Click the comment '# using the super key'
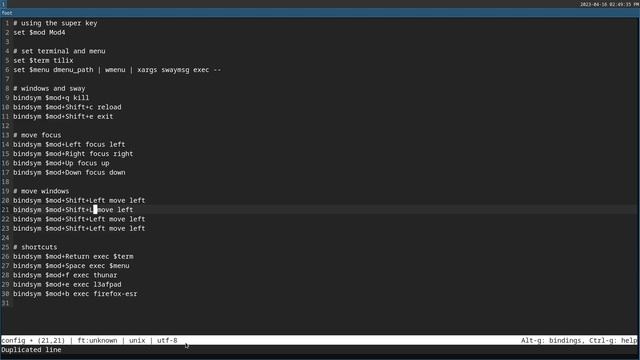 point(55,23)
